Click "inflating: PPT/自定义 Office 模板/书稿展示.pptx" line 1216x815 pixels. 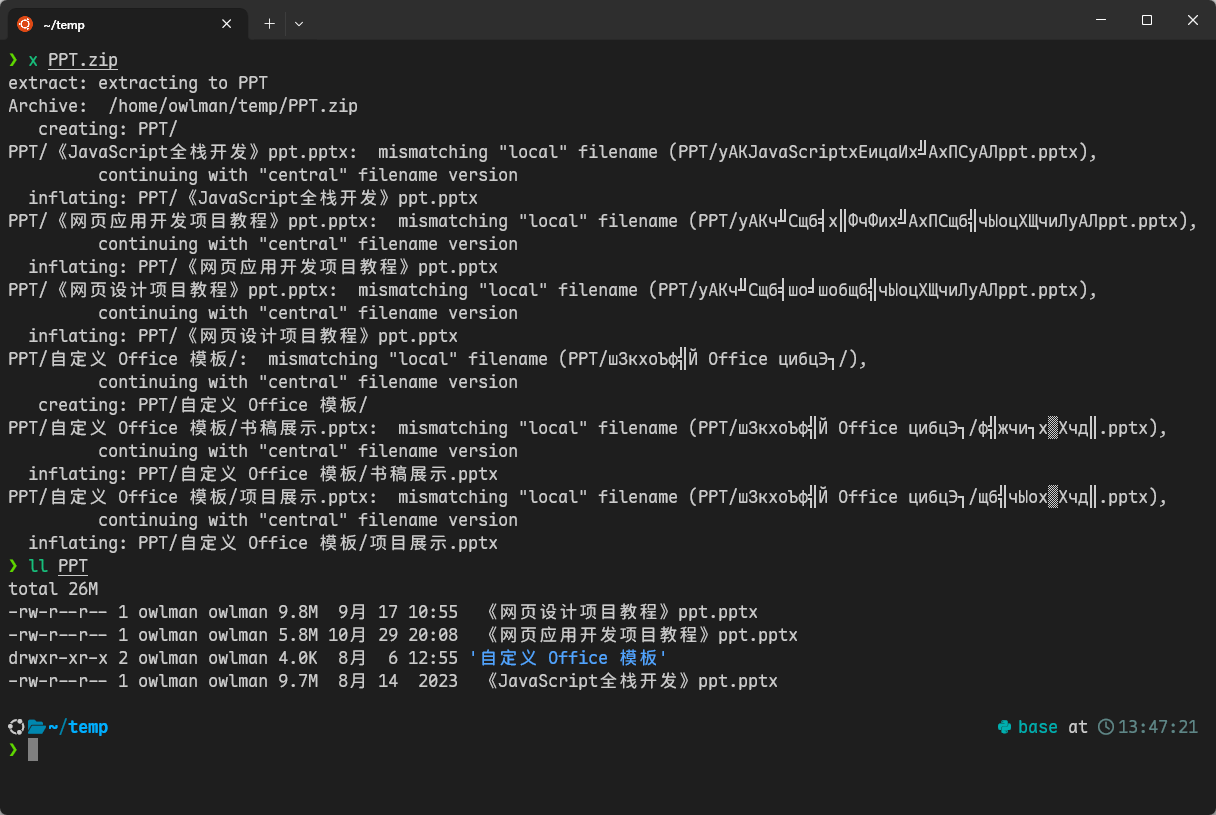tap(263, 474)
